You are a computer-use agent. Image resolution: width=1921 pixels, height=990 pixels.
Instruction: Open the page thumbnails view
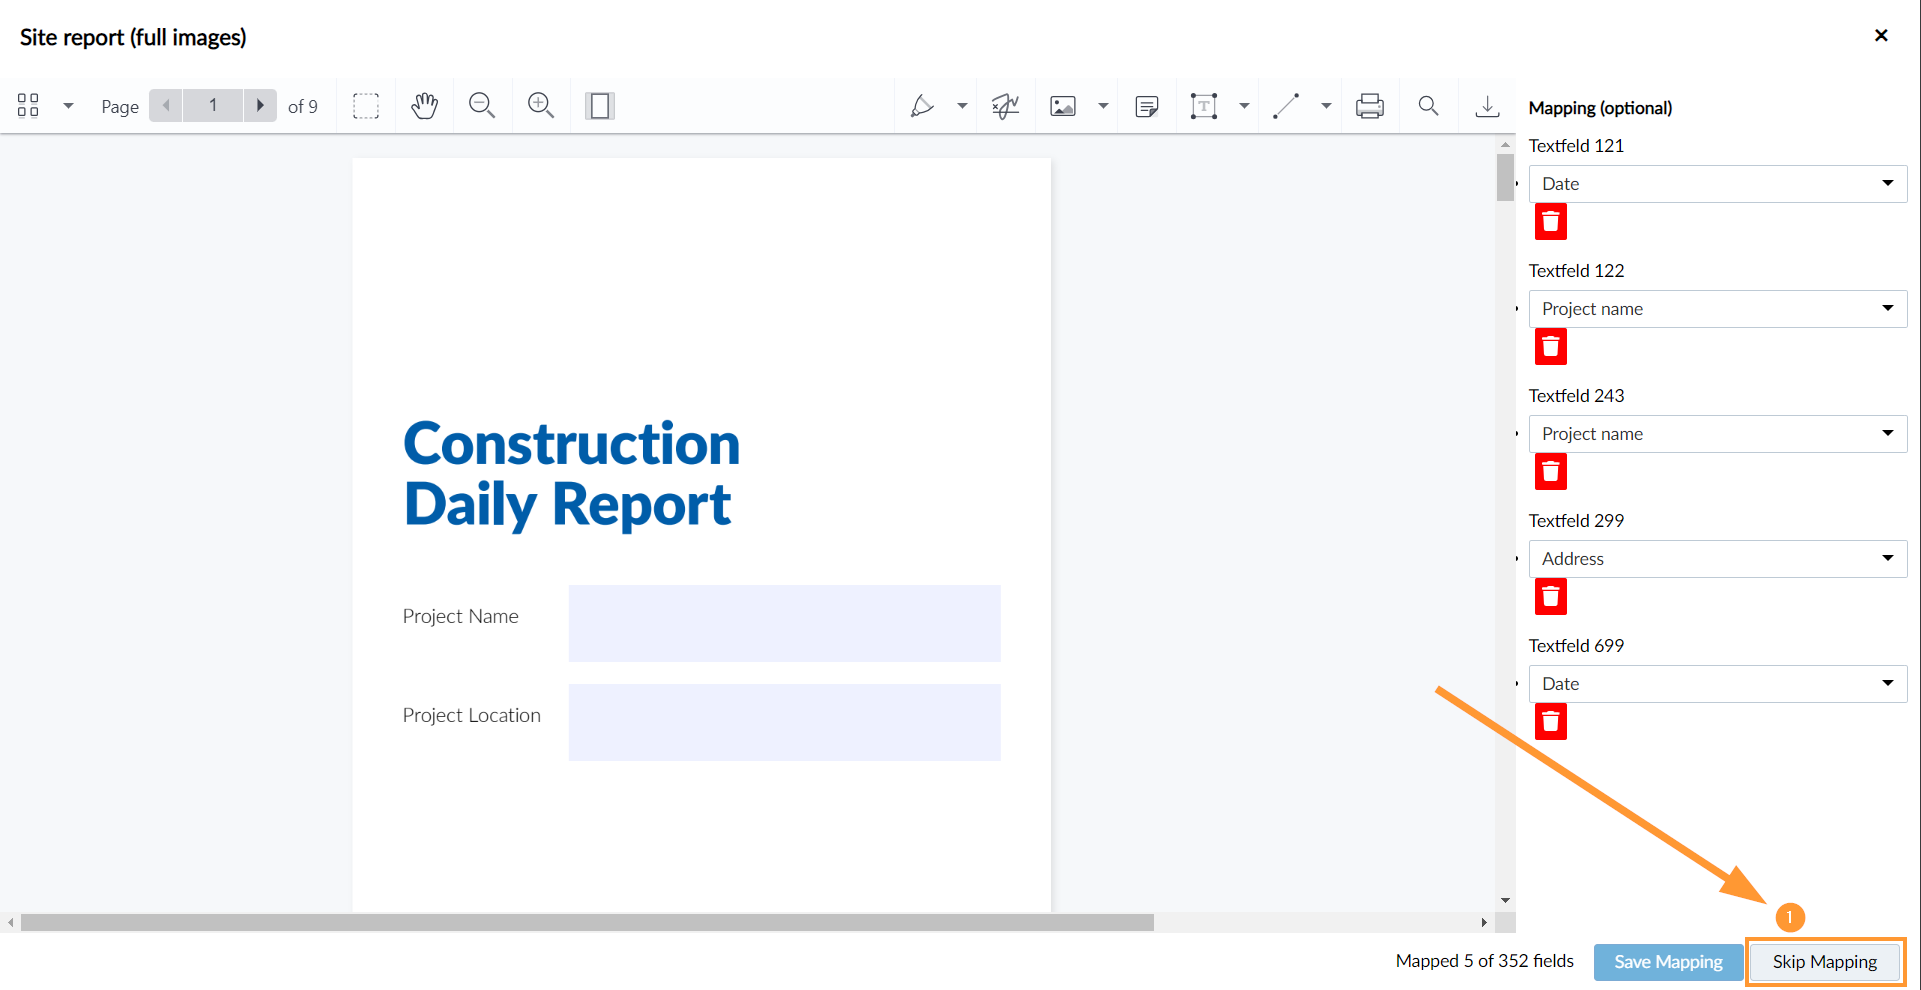[27, 105]
